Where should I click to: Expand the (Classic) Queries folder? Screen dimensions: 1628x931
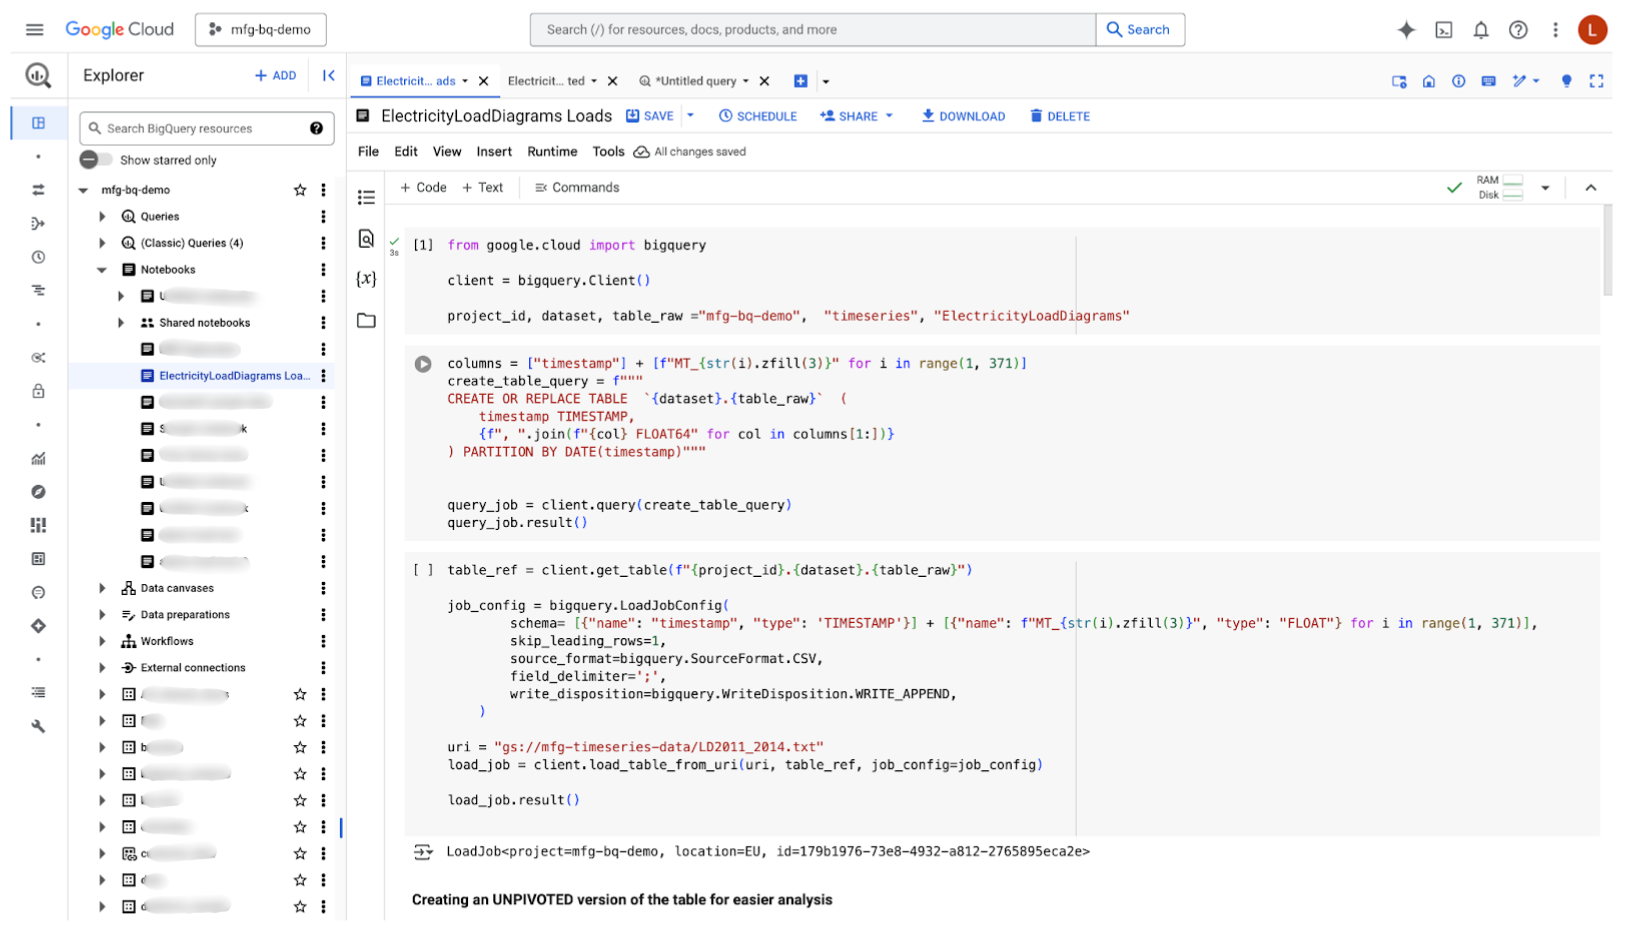click(102, 243)
